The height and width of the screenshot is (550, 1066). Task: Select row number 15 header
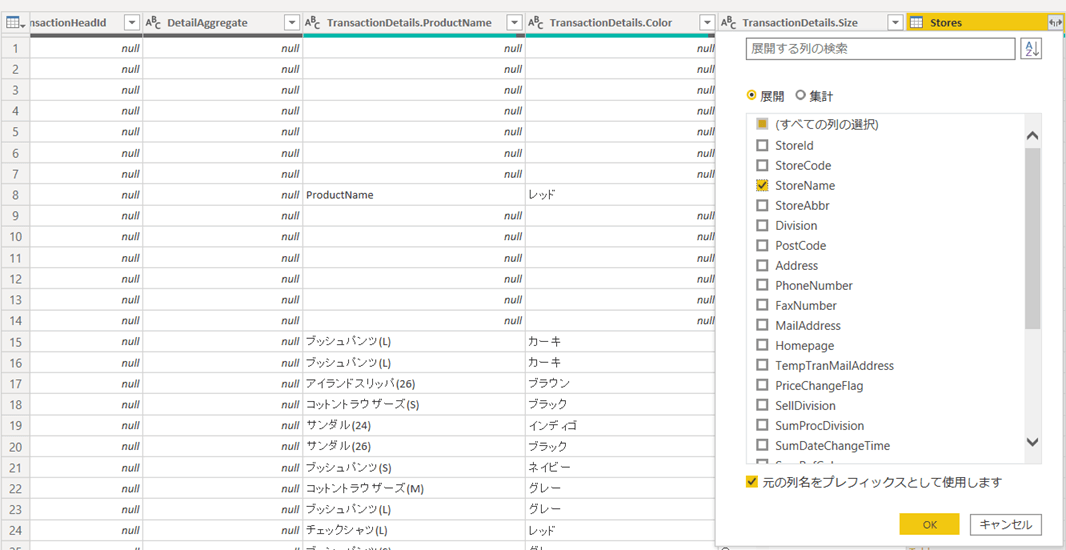pos(15,341)
